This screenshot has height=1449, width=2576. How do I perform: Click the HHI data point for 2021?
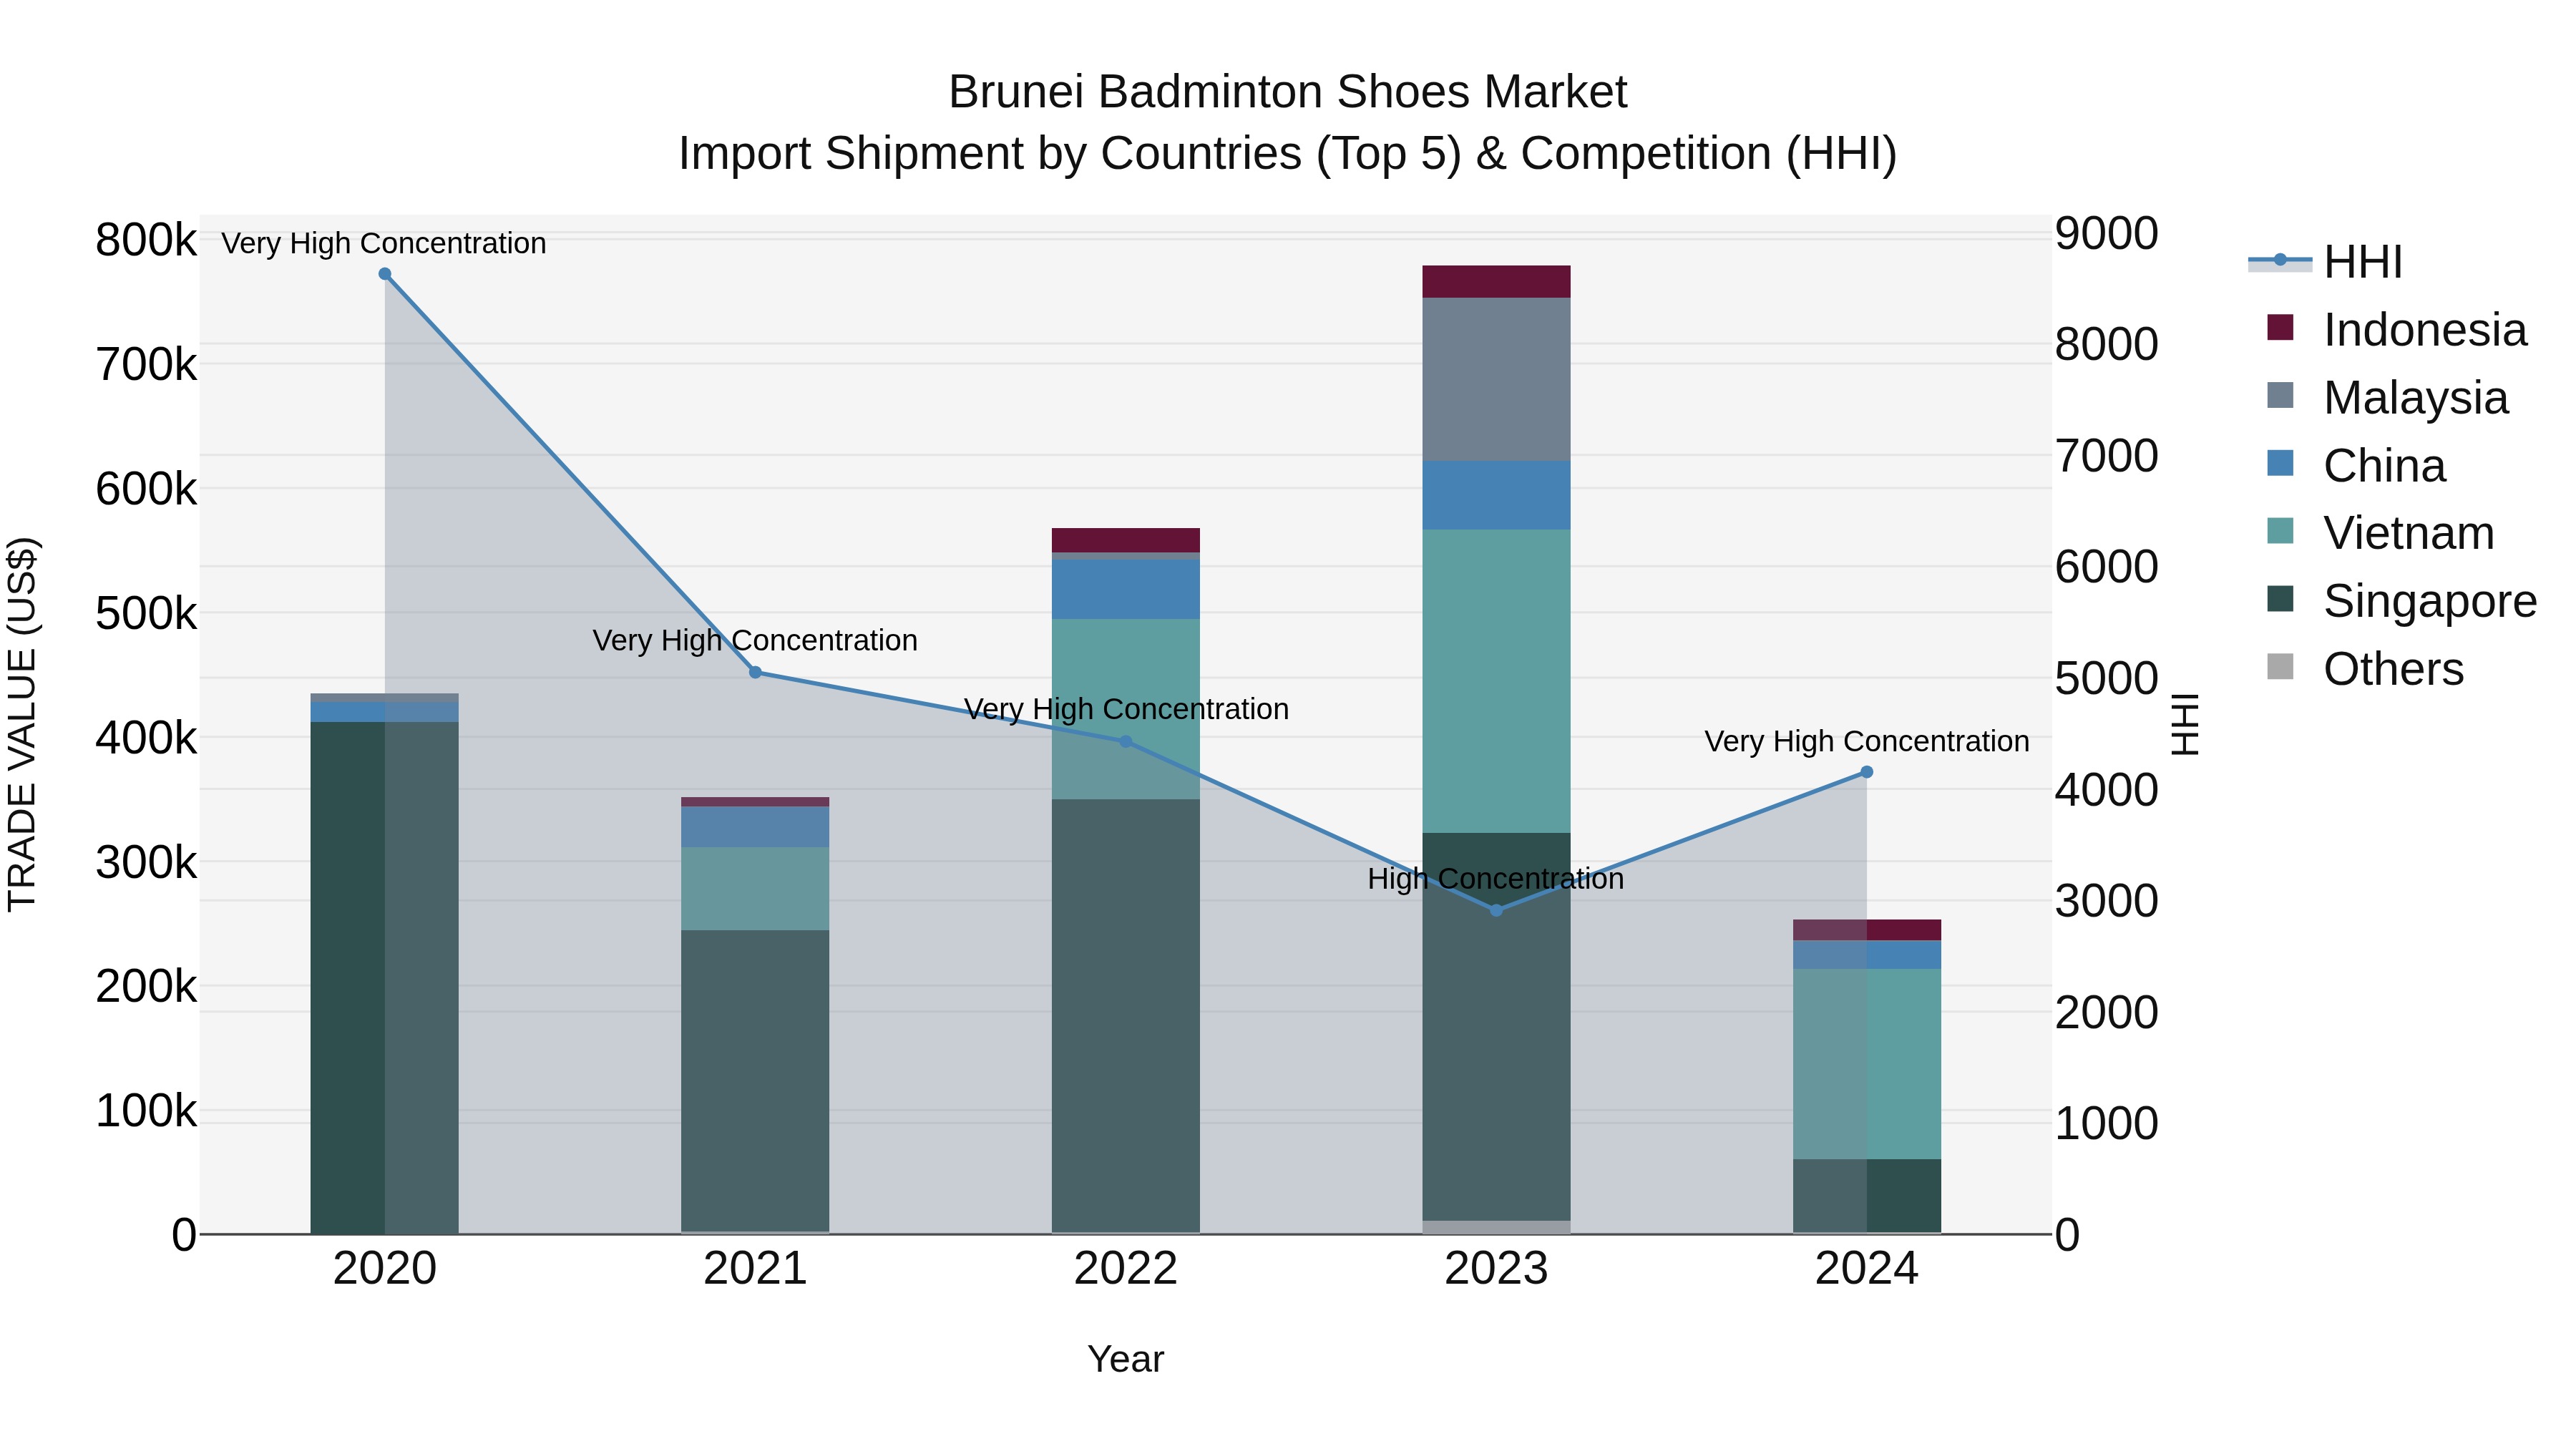[x=755, y=673]
